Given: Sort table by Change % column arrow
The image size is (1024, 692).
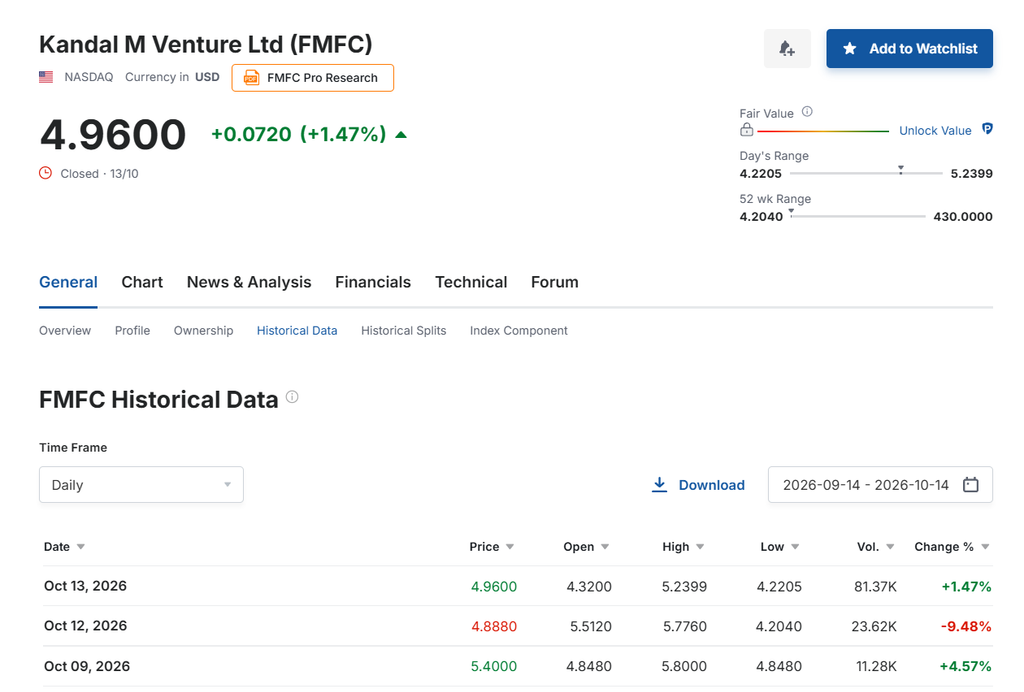Looking at the screenshot, I should [985, 546].
